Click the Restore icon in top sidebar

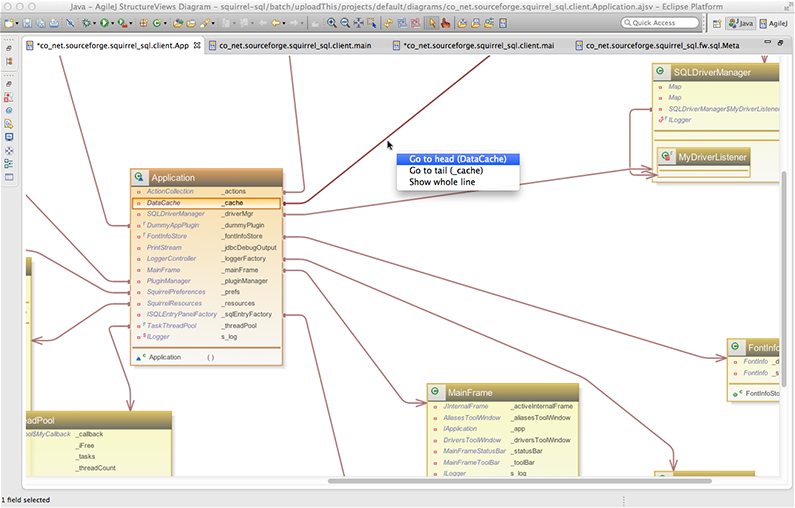pos(9,49)
